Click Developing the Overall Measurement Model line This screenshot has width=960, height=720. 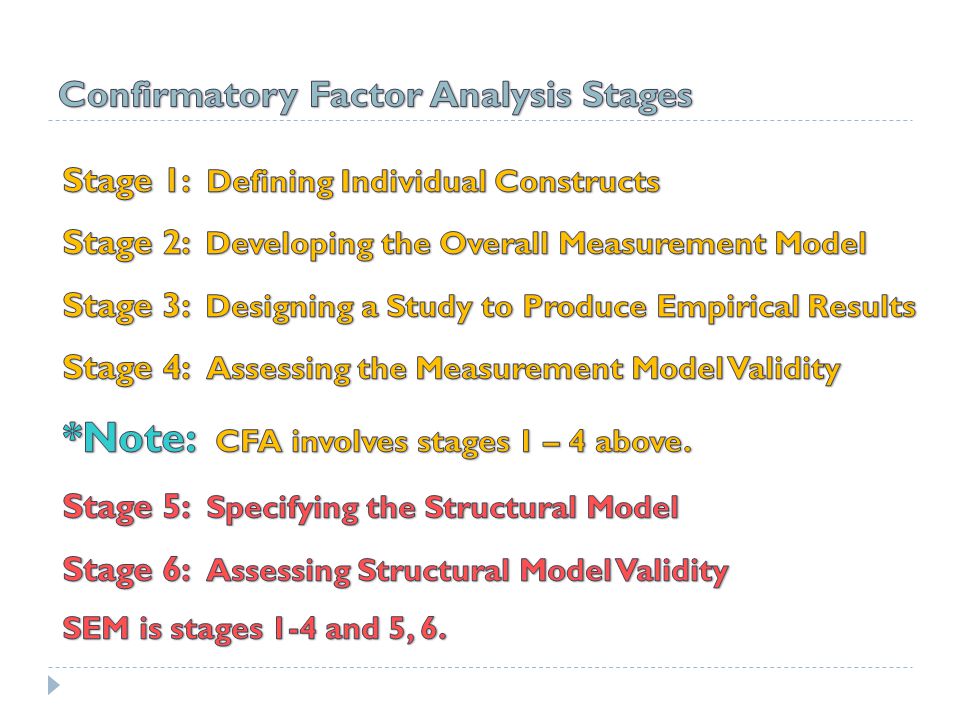pyautogui.click(x=537, y=244)
